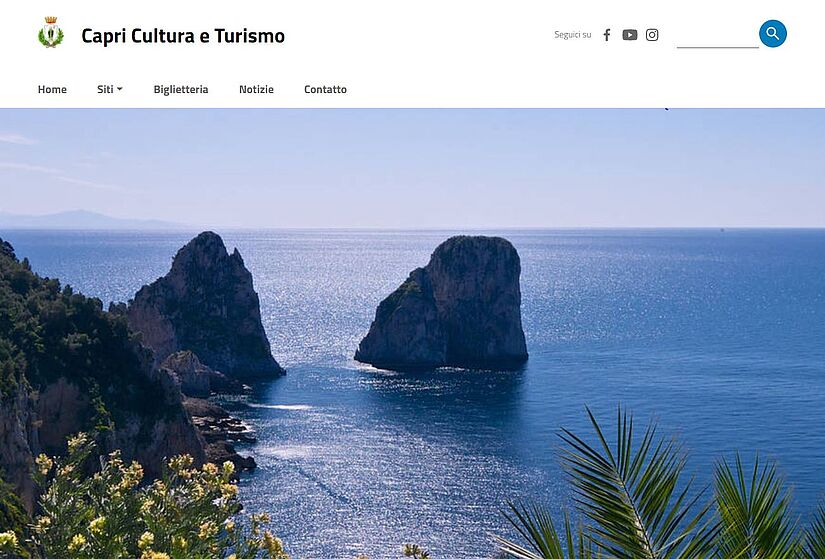825x559 pixels.
Task: Open the YouTube channel icon
Action: (x=630, y=35)
